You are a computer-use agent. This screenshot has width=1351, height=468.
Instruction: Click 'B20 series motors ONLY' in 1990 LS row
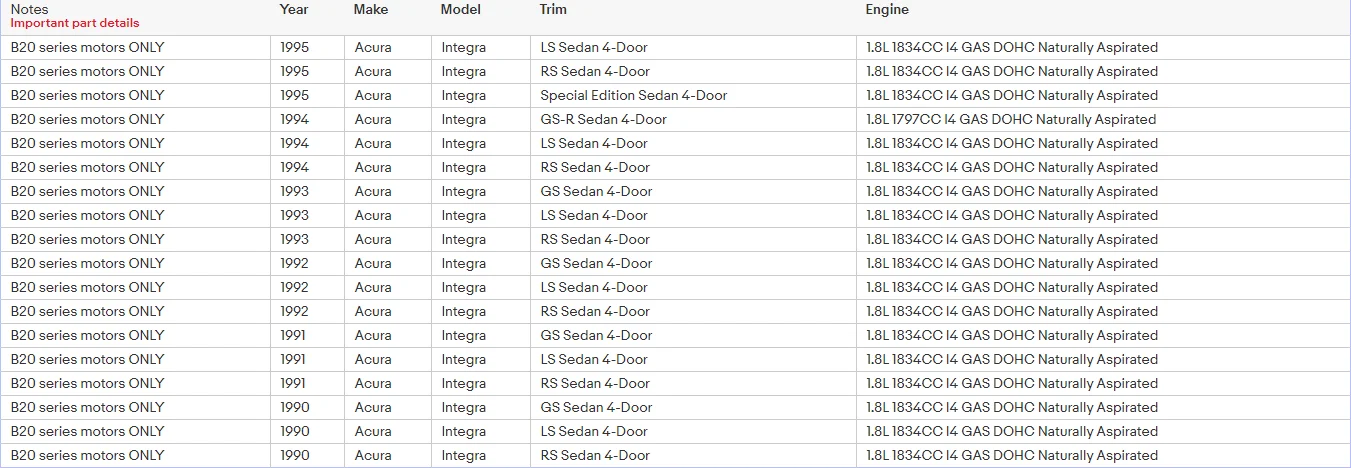point(87,431)
